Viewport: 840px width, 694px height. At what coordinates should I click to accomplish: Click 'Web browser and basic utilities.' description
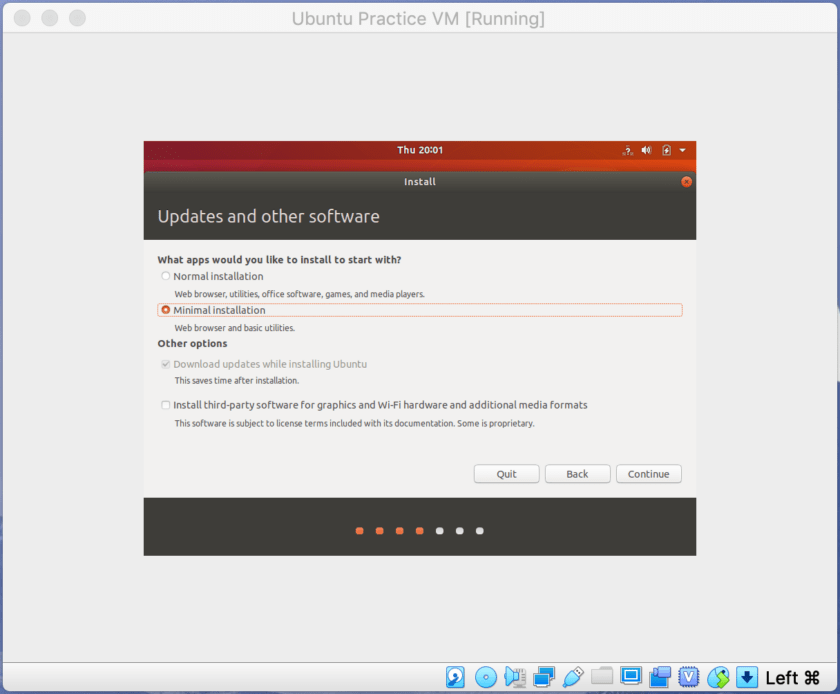click(x=235, y=328)
